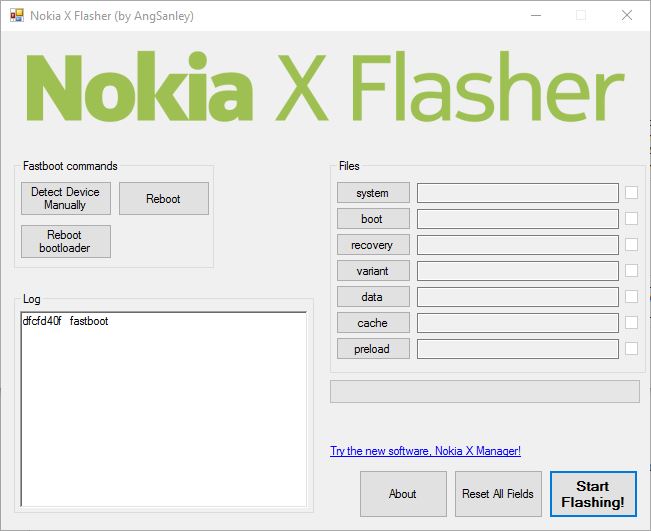
Task: Browse for the boot image file
Action: 373,219
